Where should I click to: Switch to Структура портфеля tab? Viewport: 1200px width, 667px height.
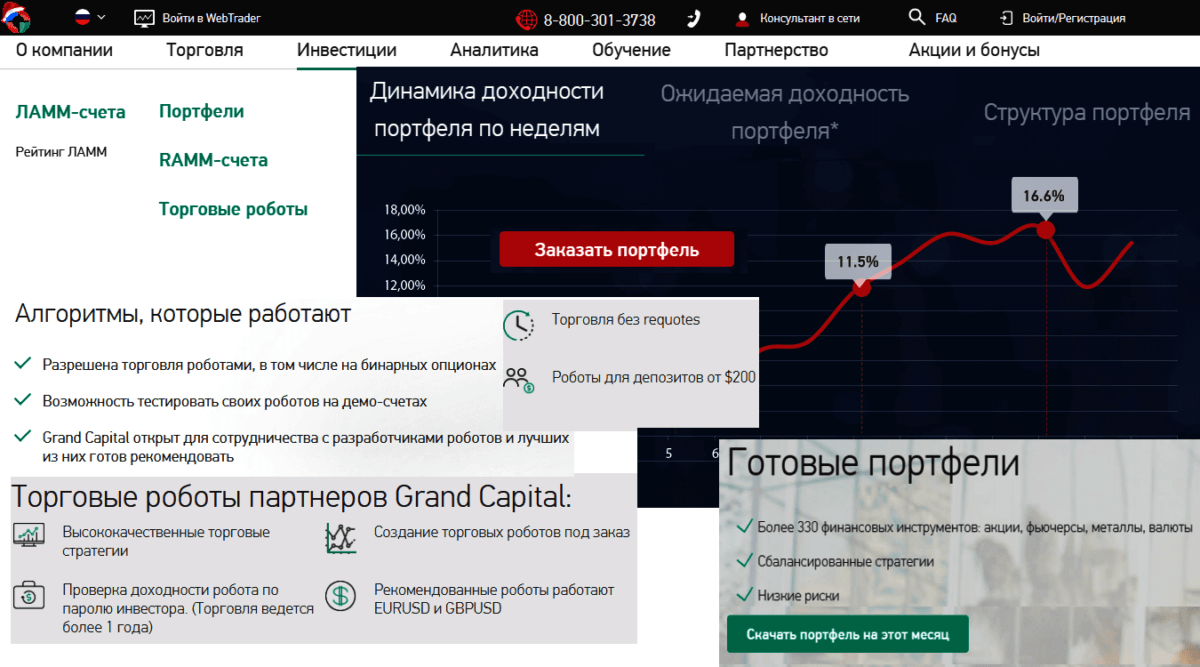click(1086, 112)
